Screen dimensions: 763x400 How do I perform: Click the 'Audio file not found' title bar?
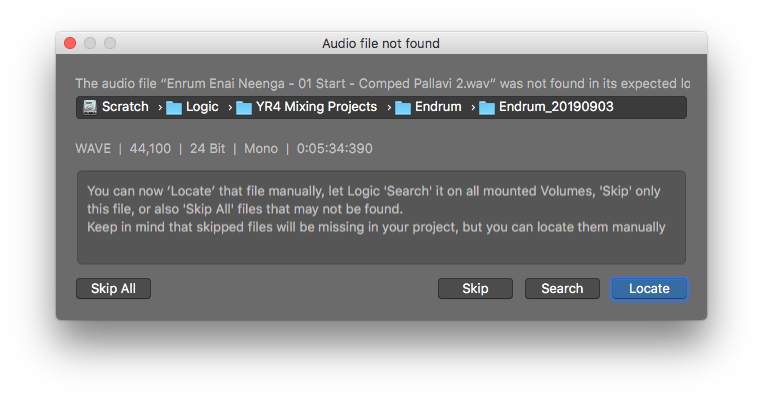coord(381,43)
